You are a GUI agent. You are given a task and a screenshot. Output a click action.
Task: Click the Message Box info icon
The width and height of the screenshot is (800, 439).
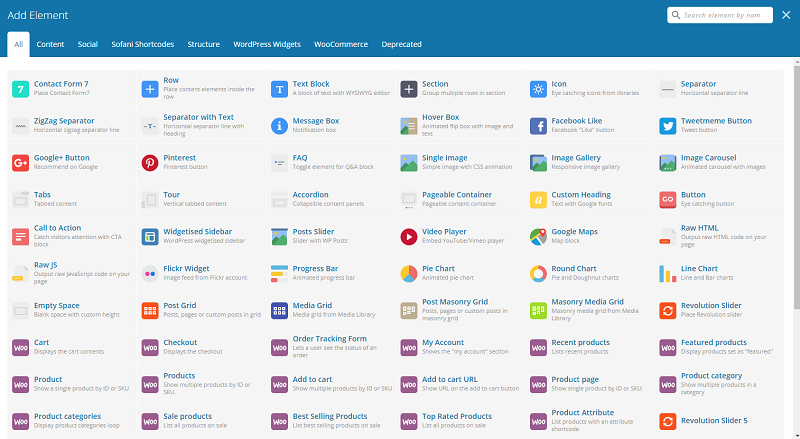point(280,126)
